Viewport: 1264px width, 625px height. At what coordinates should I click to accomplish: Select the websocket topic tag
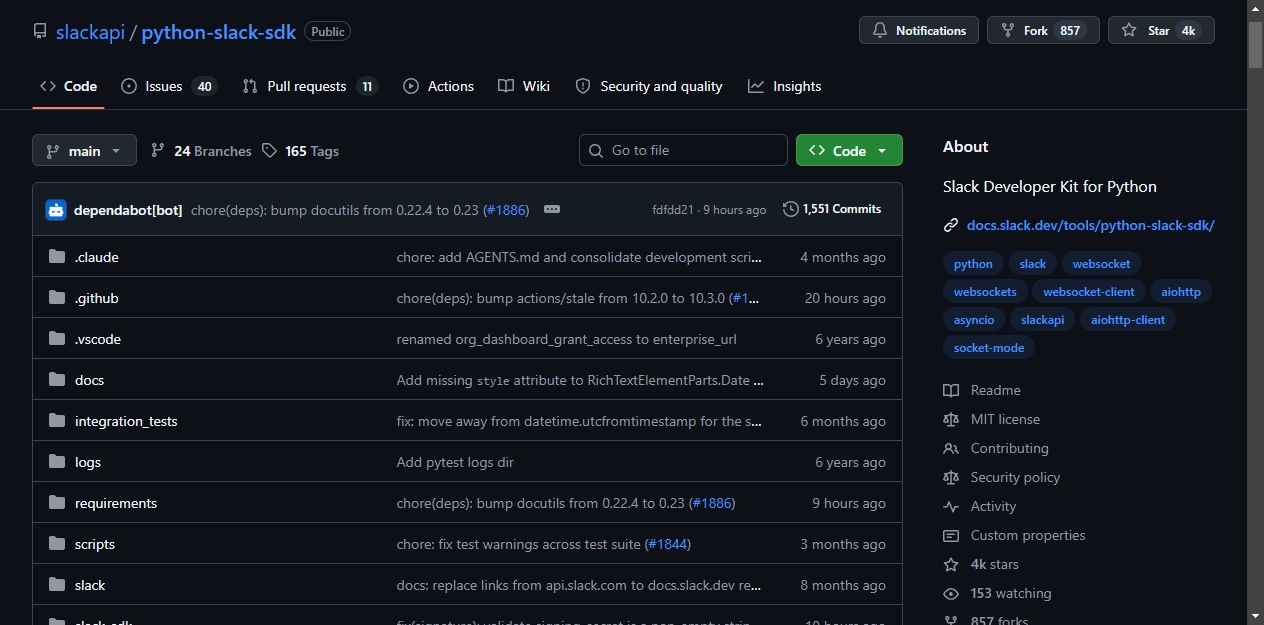point(1101,264)
